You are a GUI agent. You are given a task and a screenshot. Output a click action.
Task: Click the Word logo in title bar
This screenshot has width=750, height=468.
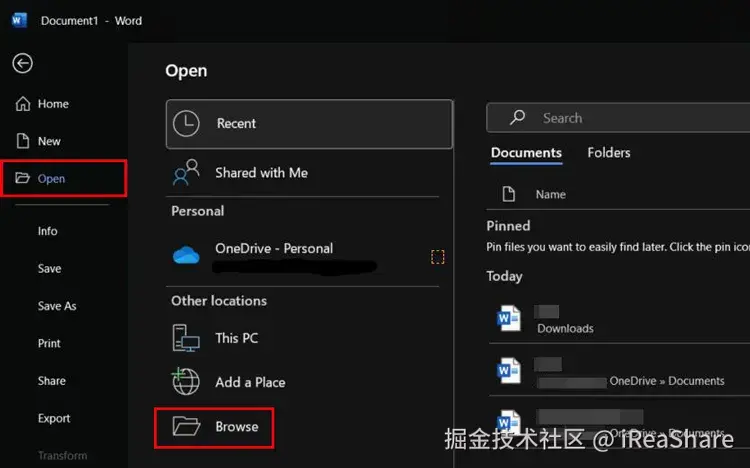click(x=20, y=21)
